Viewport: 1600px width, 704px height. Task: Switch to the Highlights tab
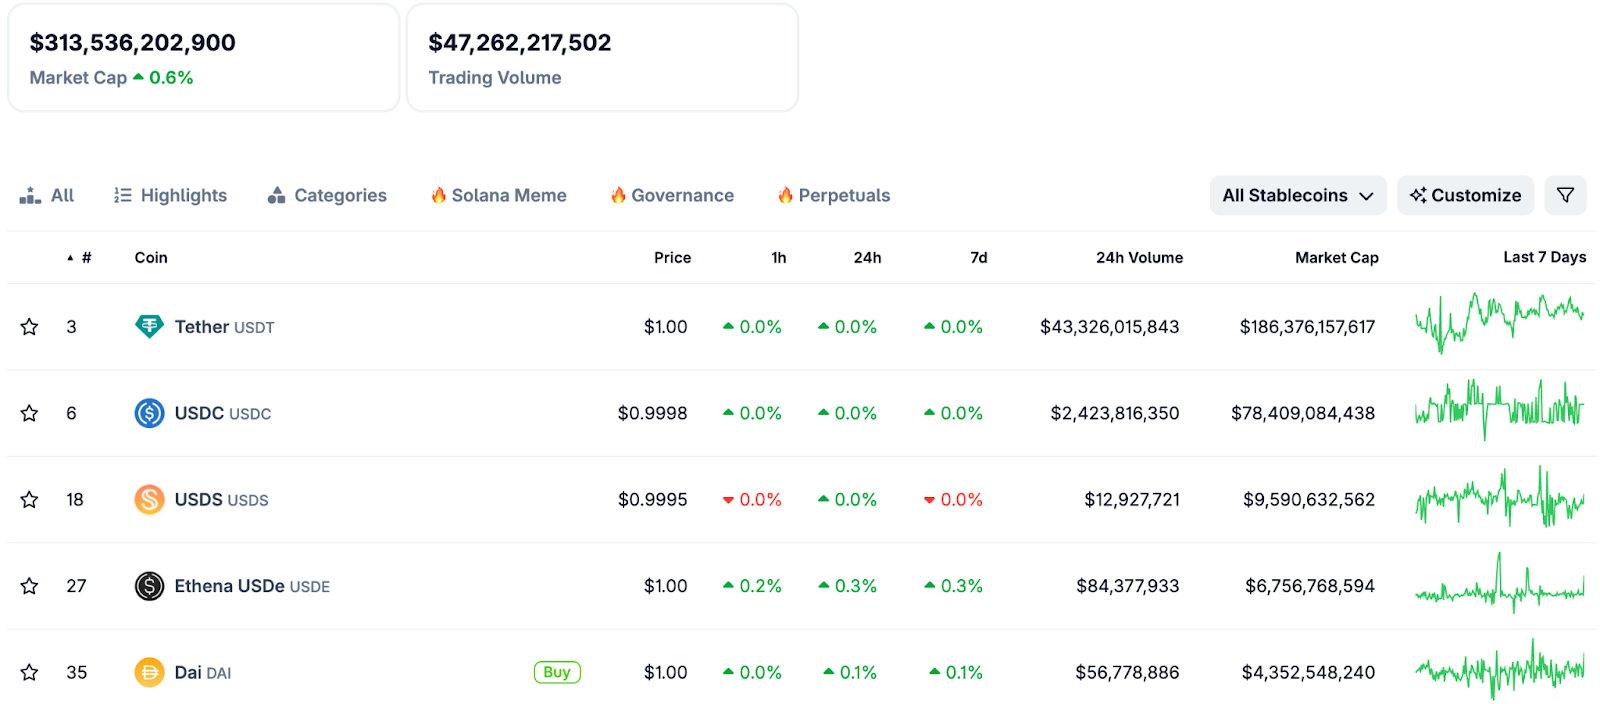pyautogui.click(x=171, y=195)
